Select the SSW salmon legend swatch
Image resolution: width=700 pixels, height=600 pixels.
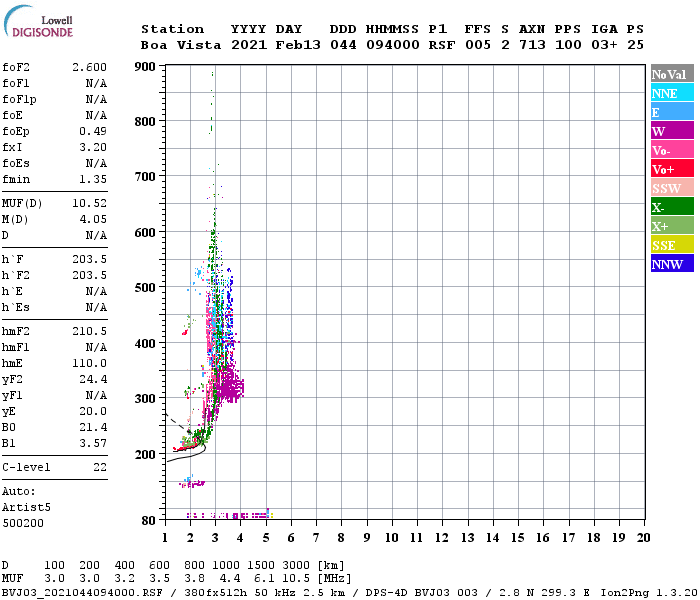pos(672,188)
